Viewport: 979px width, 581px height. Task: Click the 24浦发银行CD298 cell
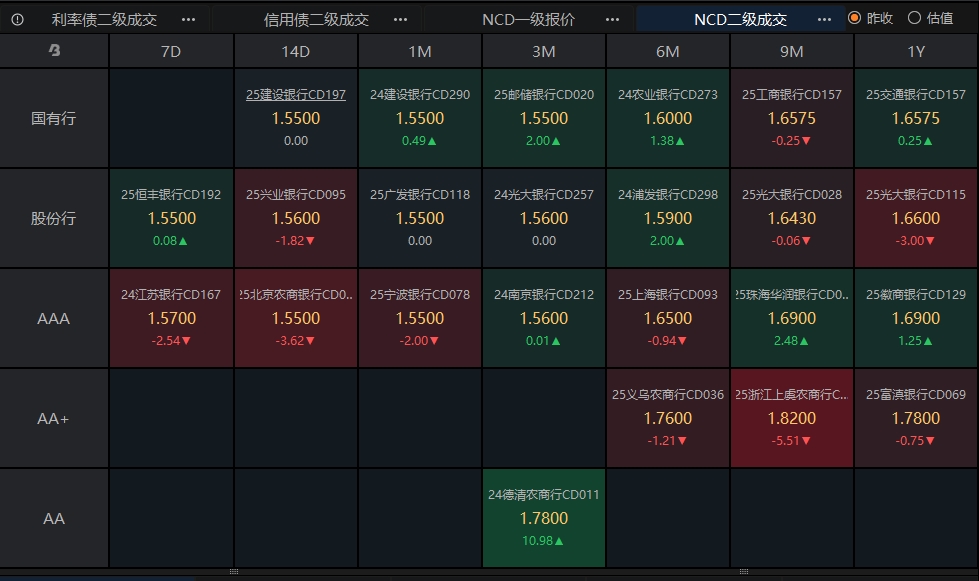coord(667,218)
